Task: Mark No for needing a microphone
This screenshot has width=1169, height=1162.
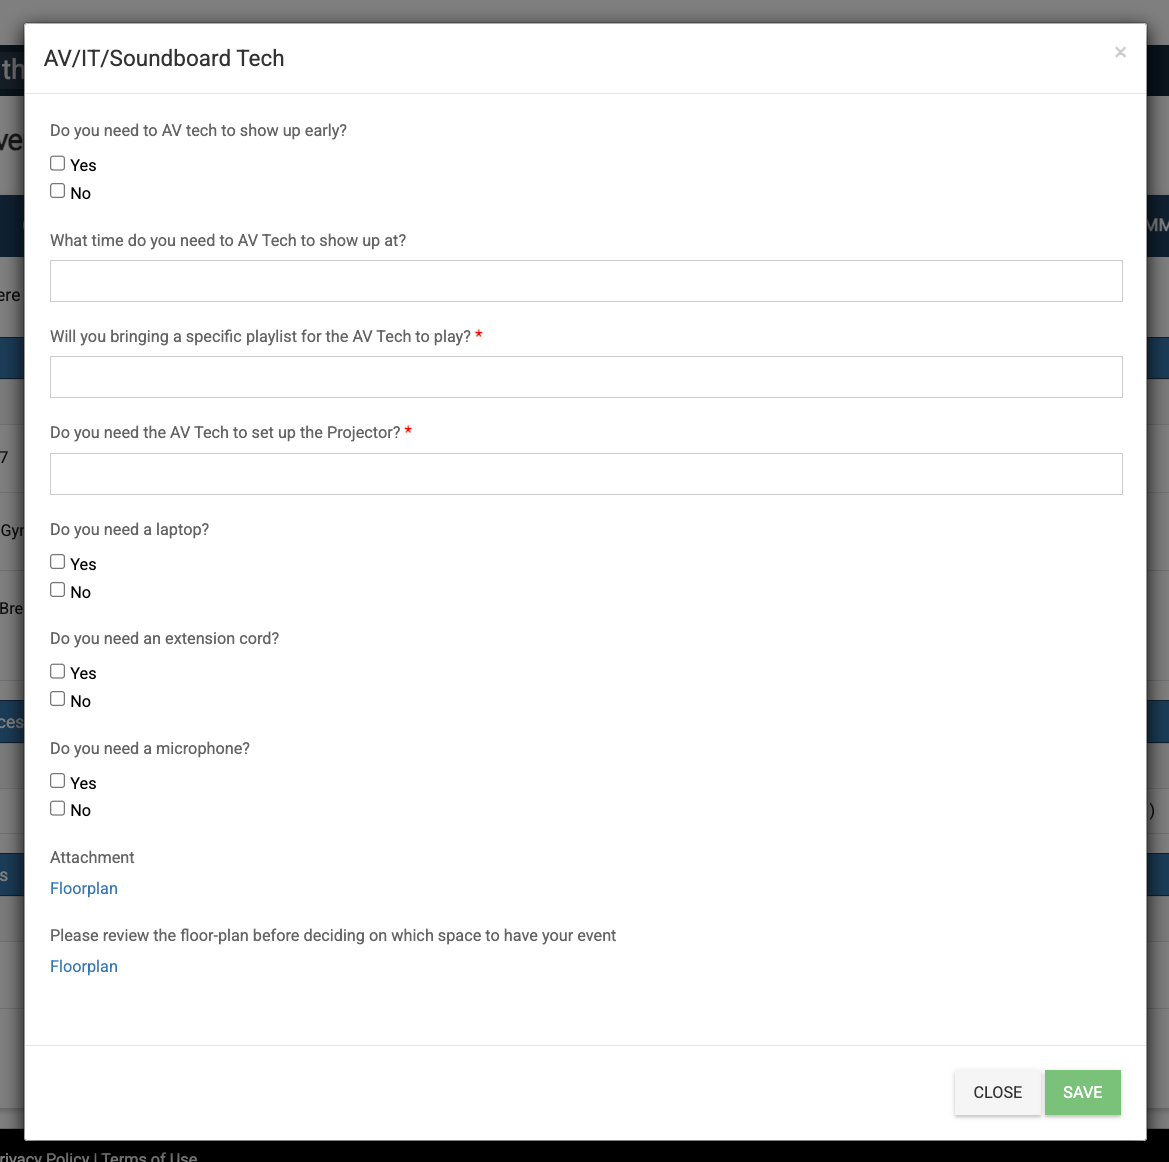Action: click(58, 808)
